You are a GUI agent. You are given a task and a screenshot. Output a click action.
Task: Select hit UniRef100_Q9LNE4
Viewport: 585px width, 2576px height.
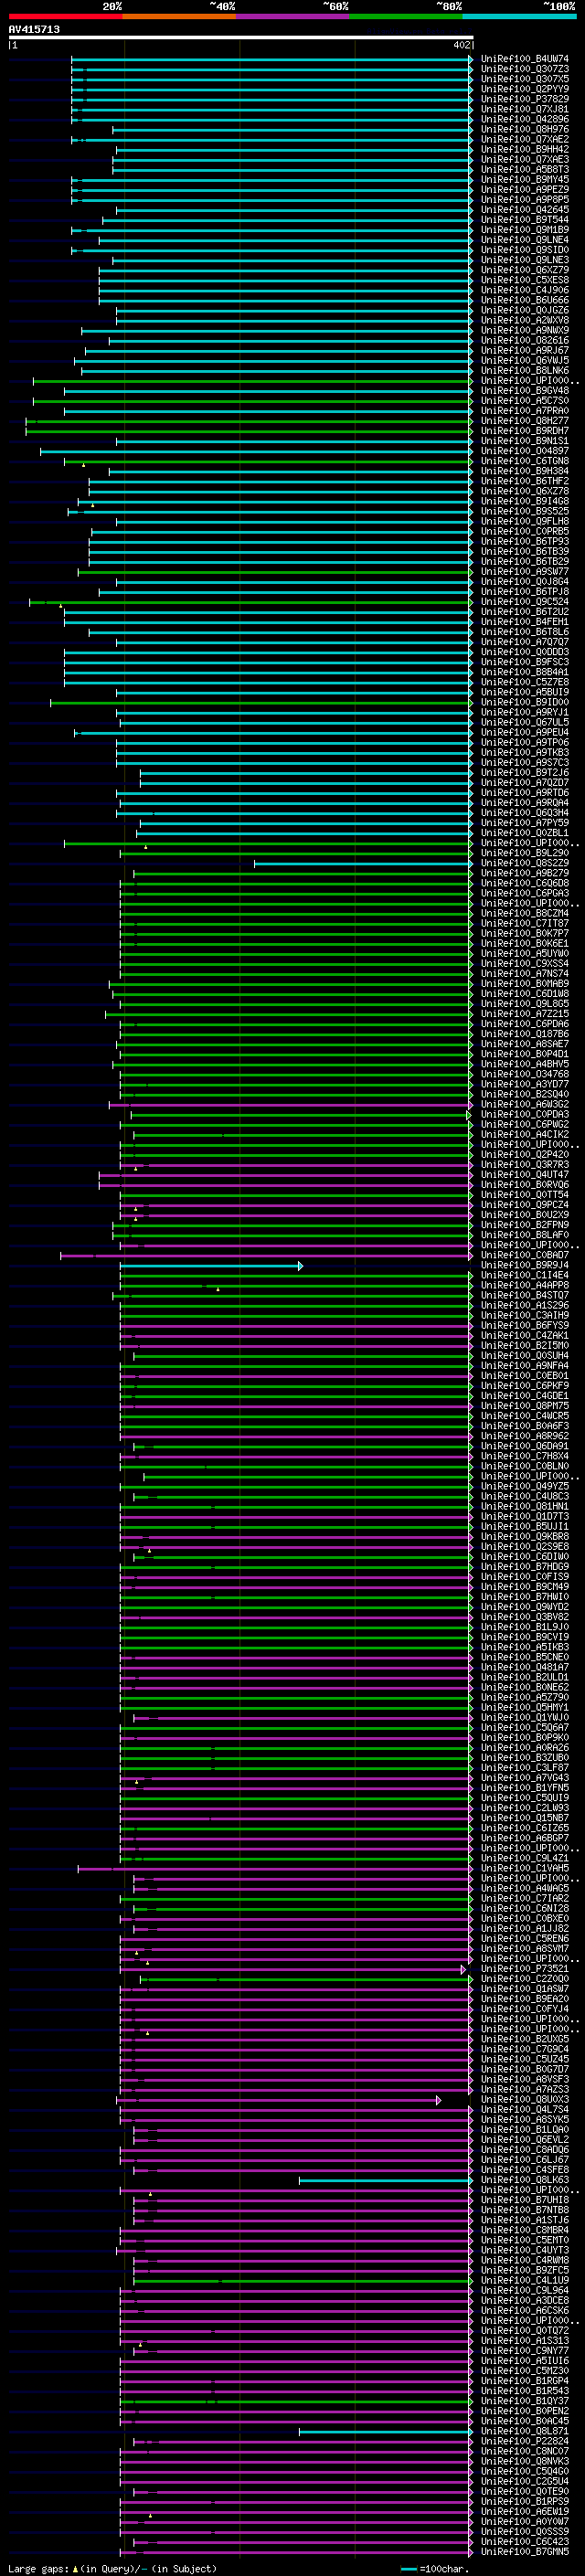[x=525, y=240]
